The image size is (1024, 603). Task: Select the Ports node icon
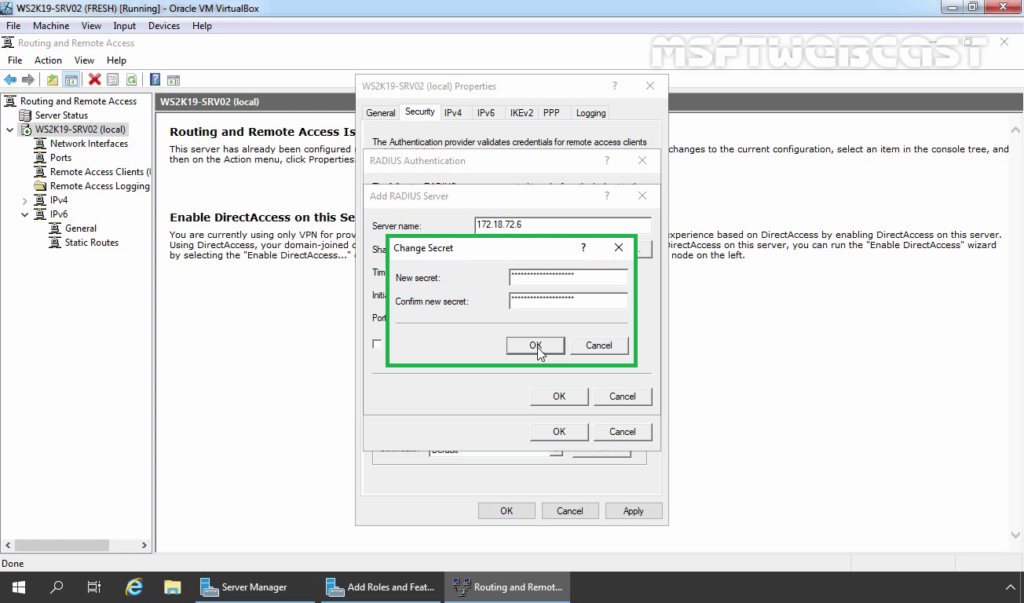(40, 157)
